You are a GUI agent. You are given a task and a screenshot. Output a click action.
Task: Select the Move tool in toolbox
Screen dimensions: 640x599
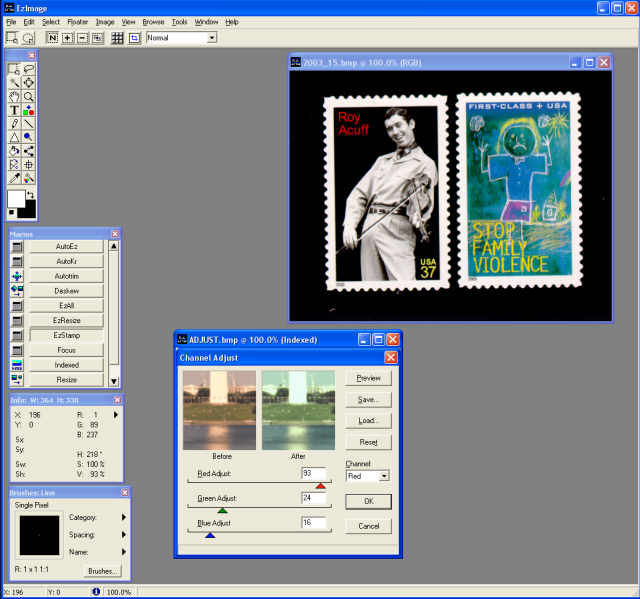(29, 83)
